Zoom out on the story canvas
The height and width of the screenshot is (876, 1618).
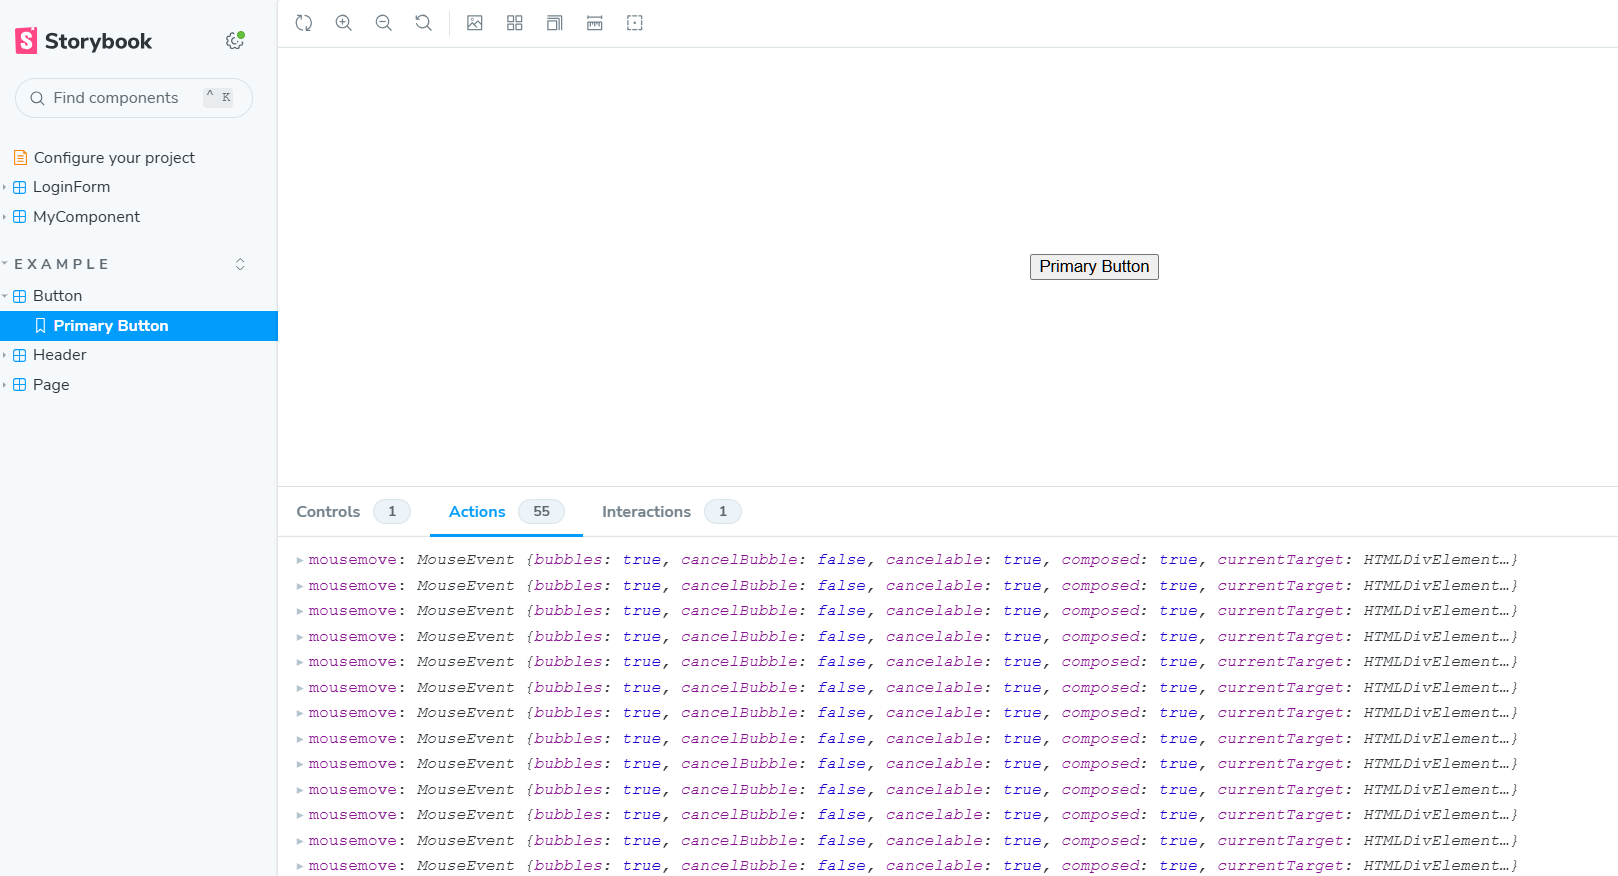(384, 23)
